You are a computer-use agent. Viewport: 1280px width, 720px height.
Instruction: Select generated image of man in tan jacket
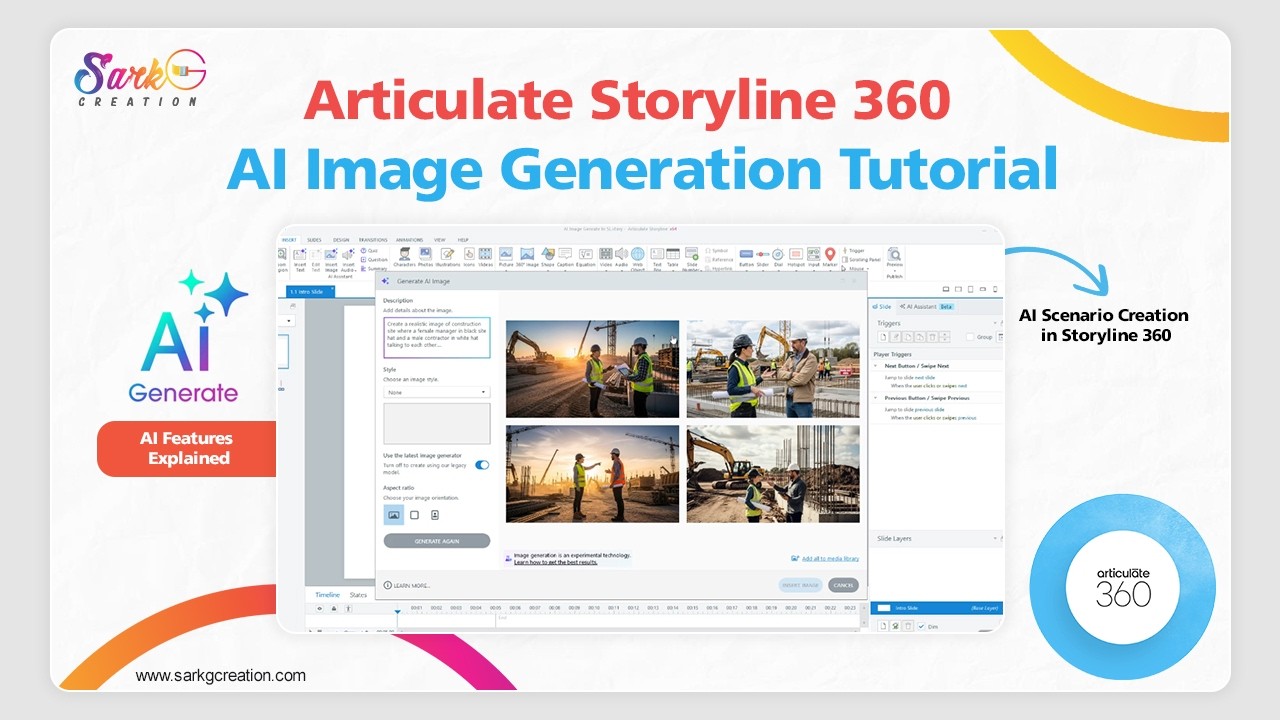[773, 368]
